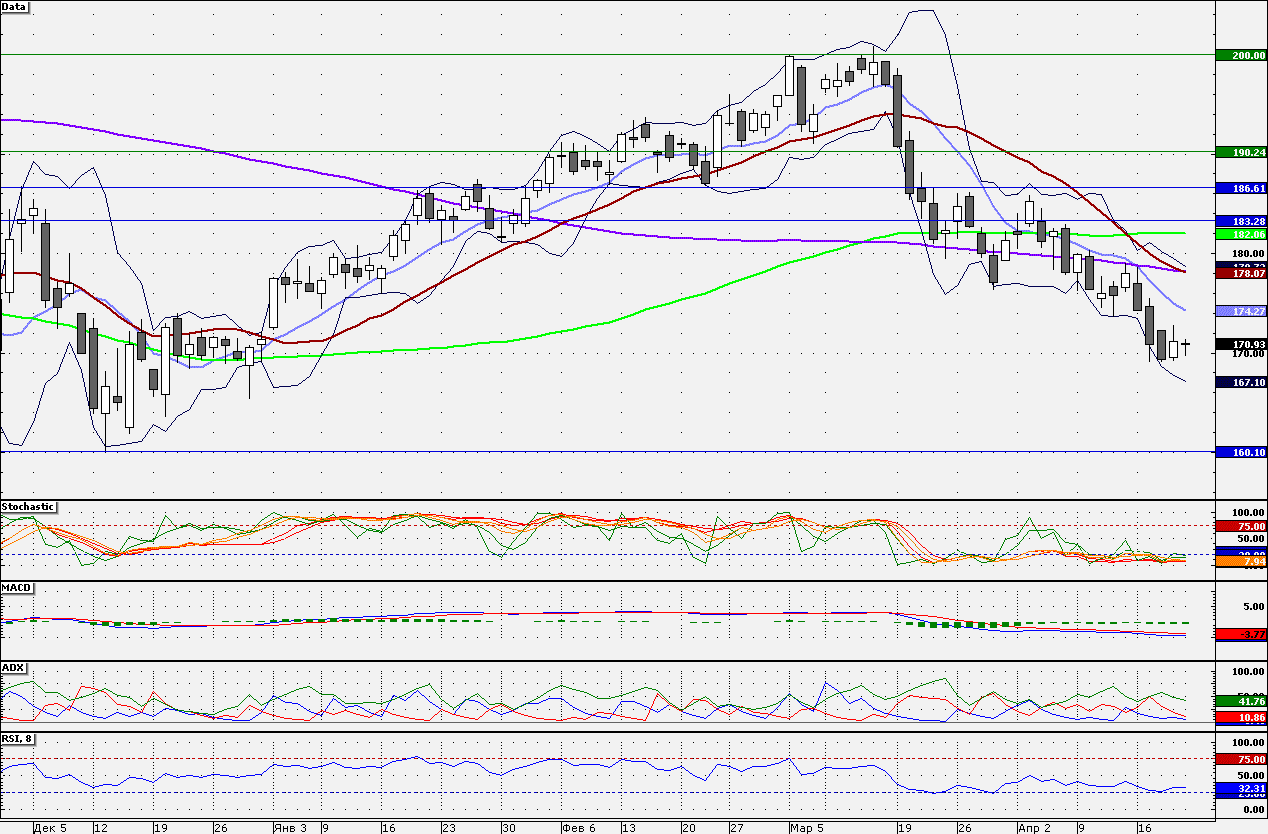Select the Янв 3 date on time axis
The height and width of the screenshot is (834, 1268).
(x=291, y=828)
